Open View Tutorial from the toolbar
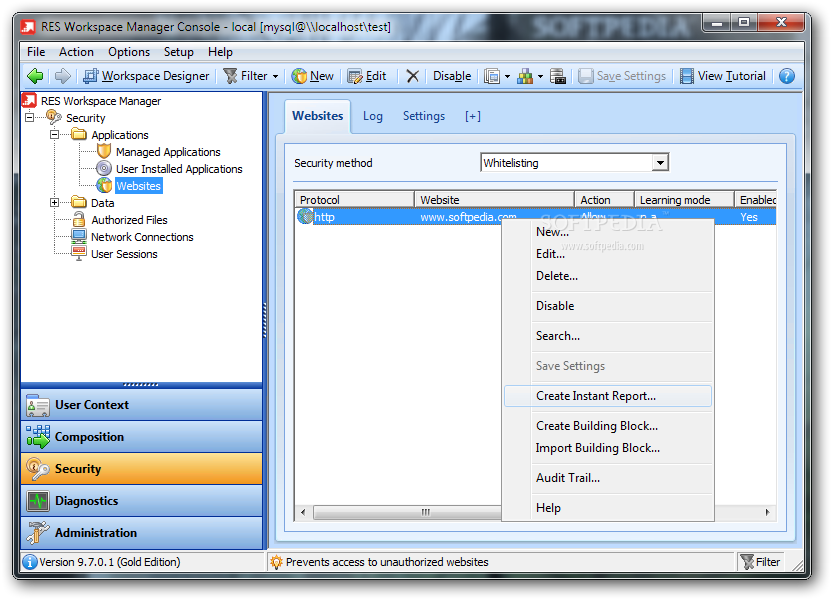This screenshot has height=600, width=832. coord(723,76)
